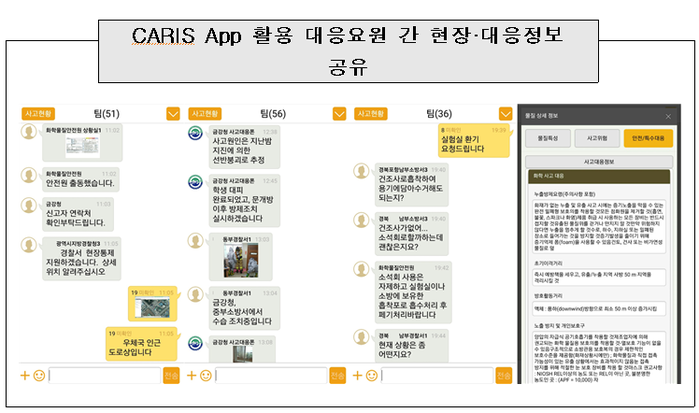Send message with 전송 in 팀(36) chat
Screen dimensions: 699x413
[504, 376]
